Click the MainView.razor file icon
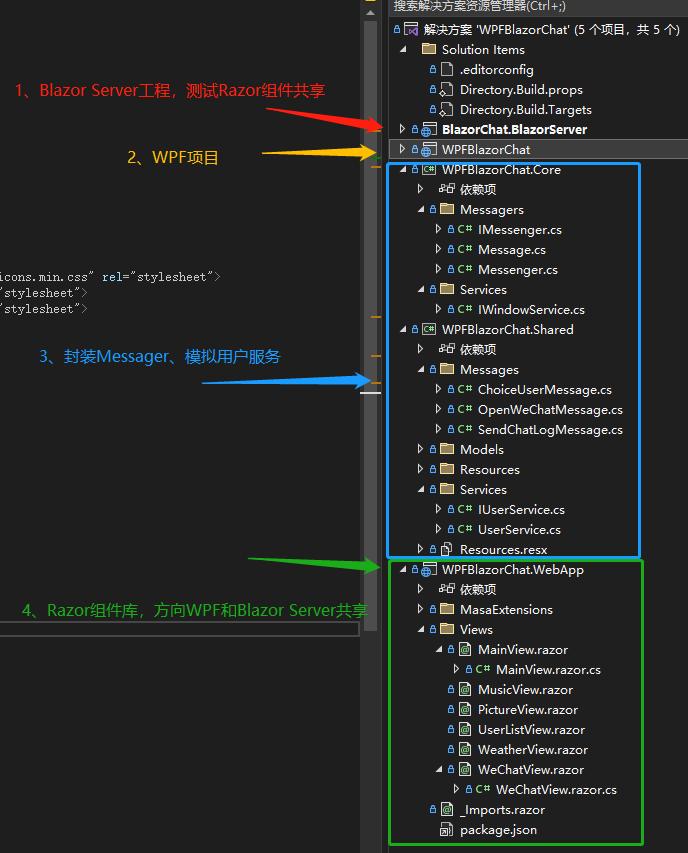This screenshot has height=853, width=688. pyautogui.click(x=465, y=650)
